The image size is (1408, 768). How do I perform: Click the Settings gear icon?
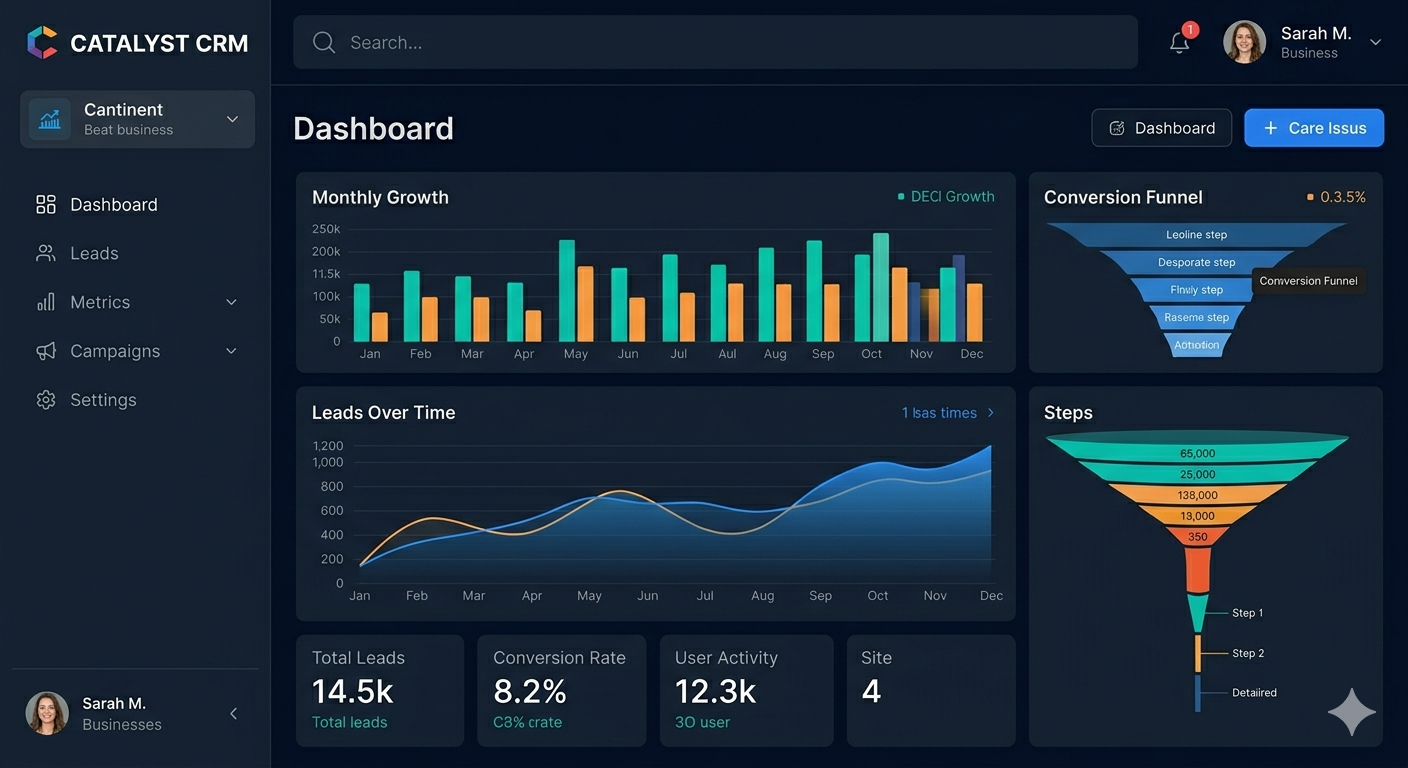46,400
